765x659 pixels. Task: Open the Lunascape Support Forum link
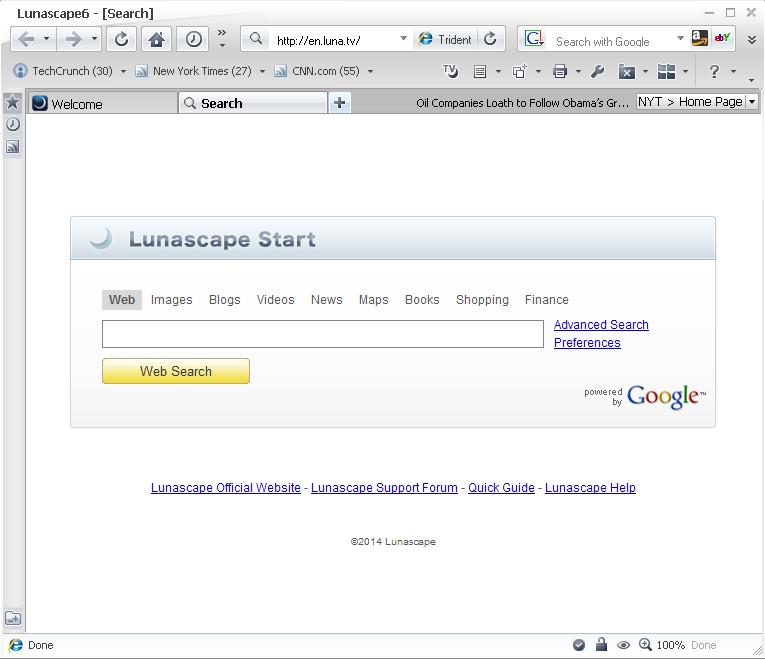tap(384, 488)
